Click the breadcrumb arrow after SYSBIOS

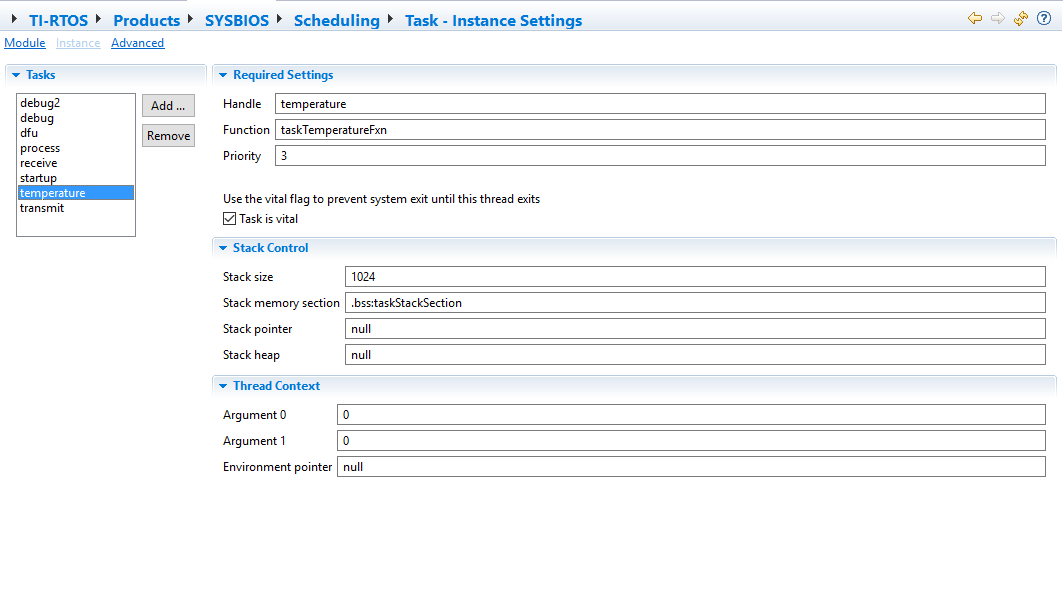[x=281, y=19]
